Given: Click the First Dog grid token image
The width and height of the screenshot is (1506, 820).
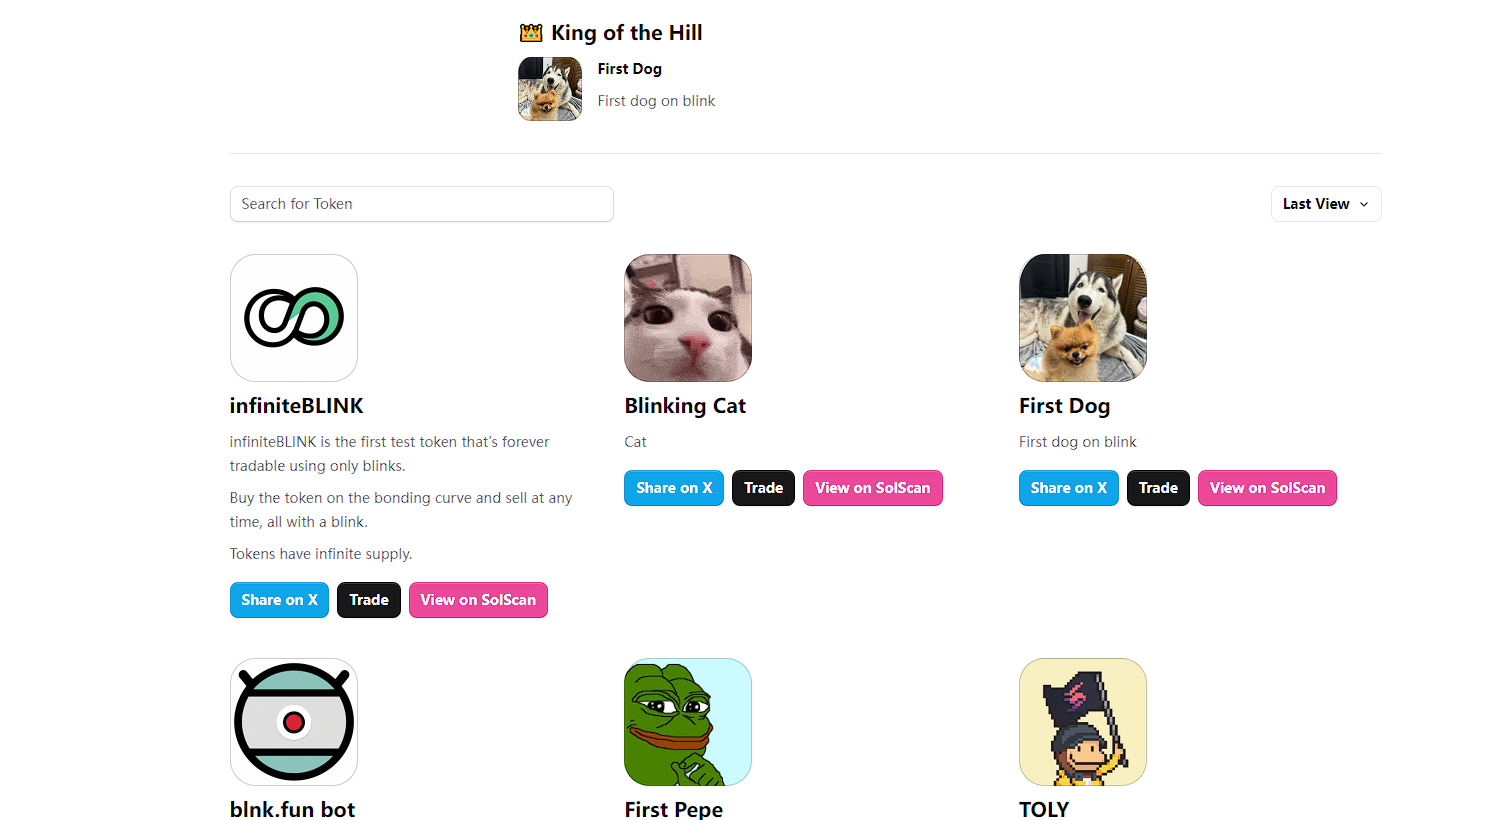Looking at the screenshot, I should pos(1082,318).
